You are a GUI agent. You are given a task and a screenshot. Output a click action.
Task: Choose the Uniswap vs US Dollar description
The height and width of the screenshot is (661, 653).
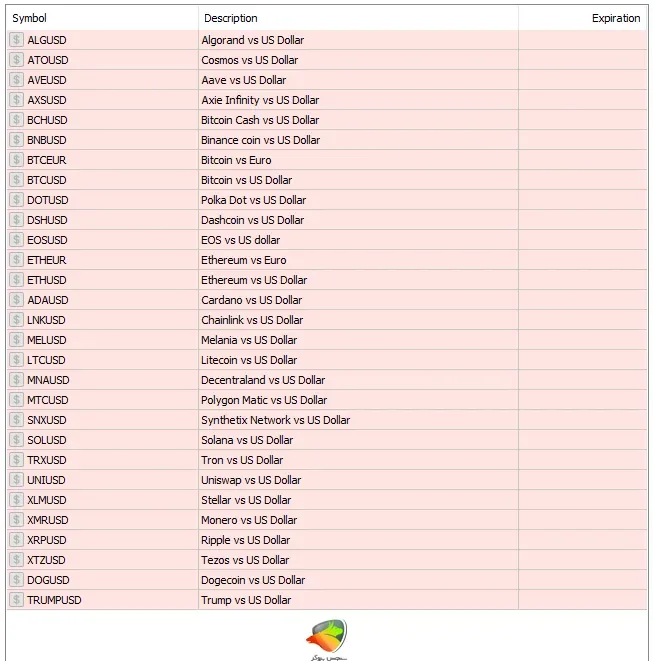[251, 480]
